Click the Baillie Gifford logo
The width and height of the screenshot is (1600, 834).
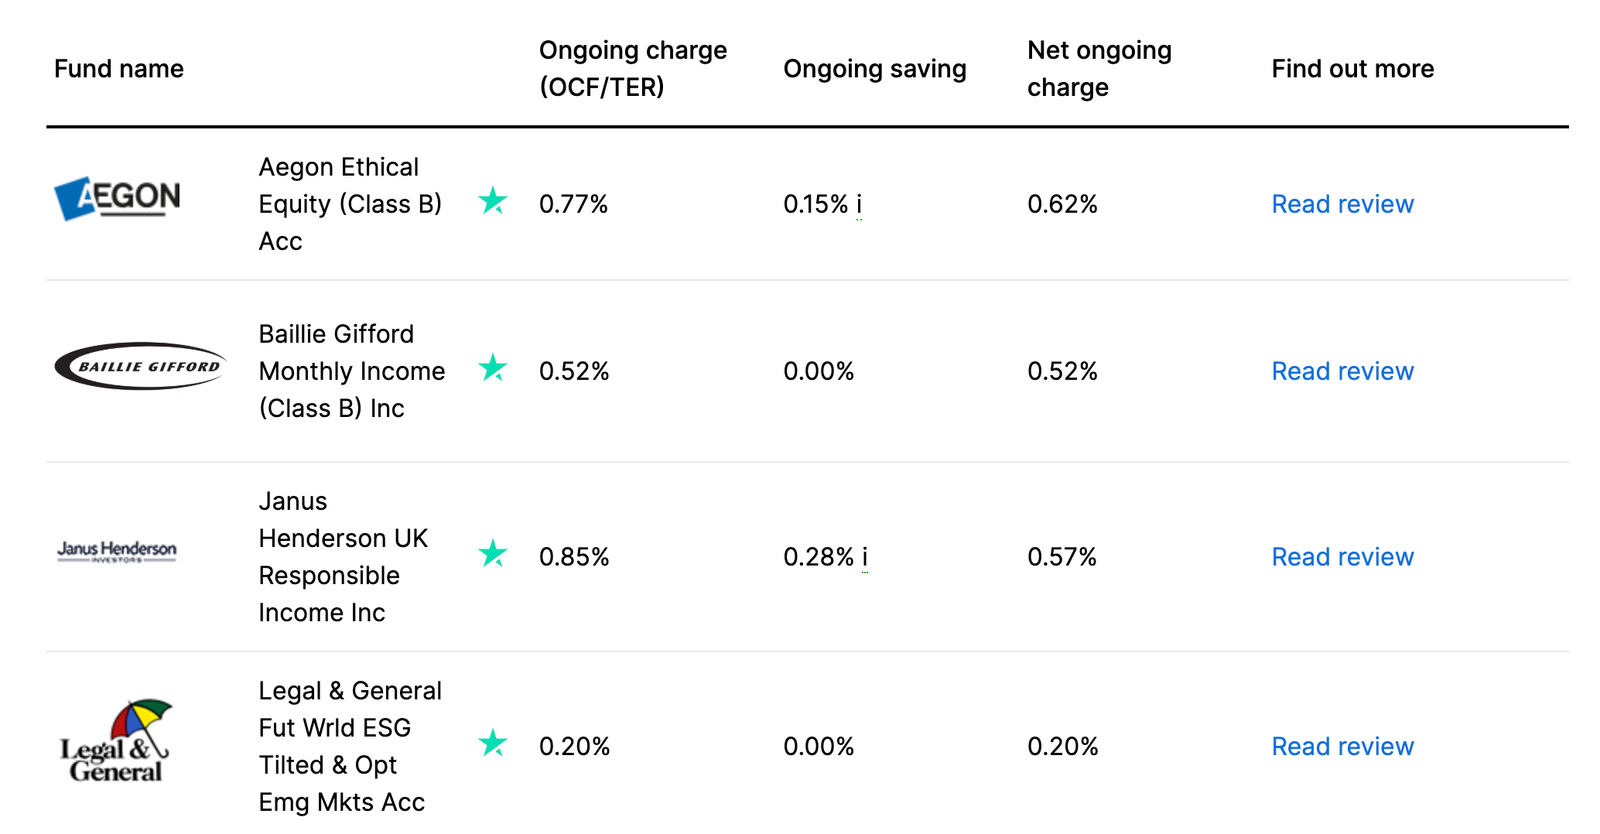coord(139,367)
